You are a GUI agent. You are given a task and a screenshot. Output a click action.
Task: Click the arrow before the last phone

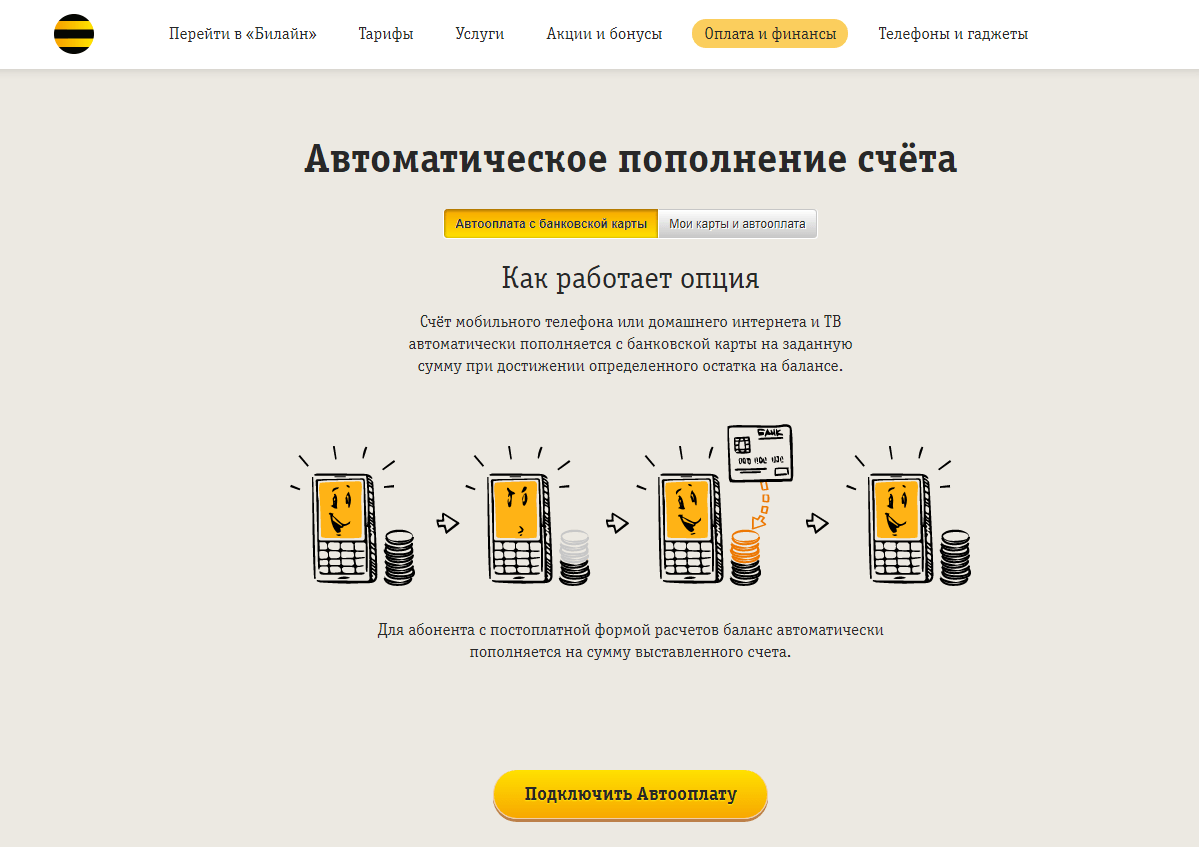(x=817, y=523)
